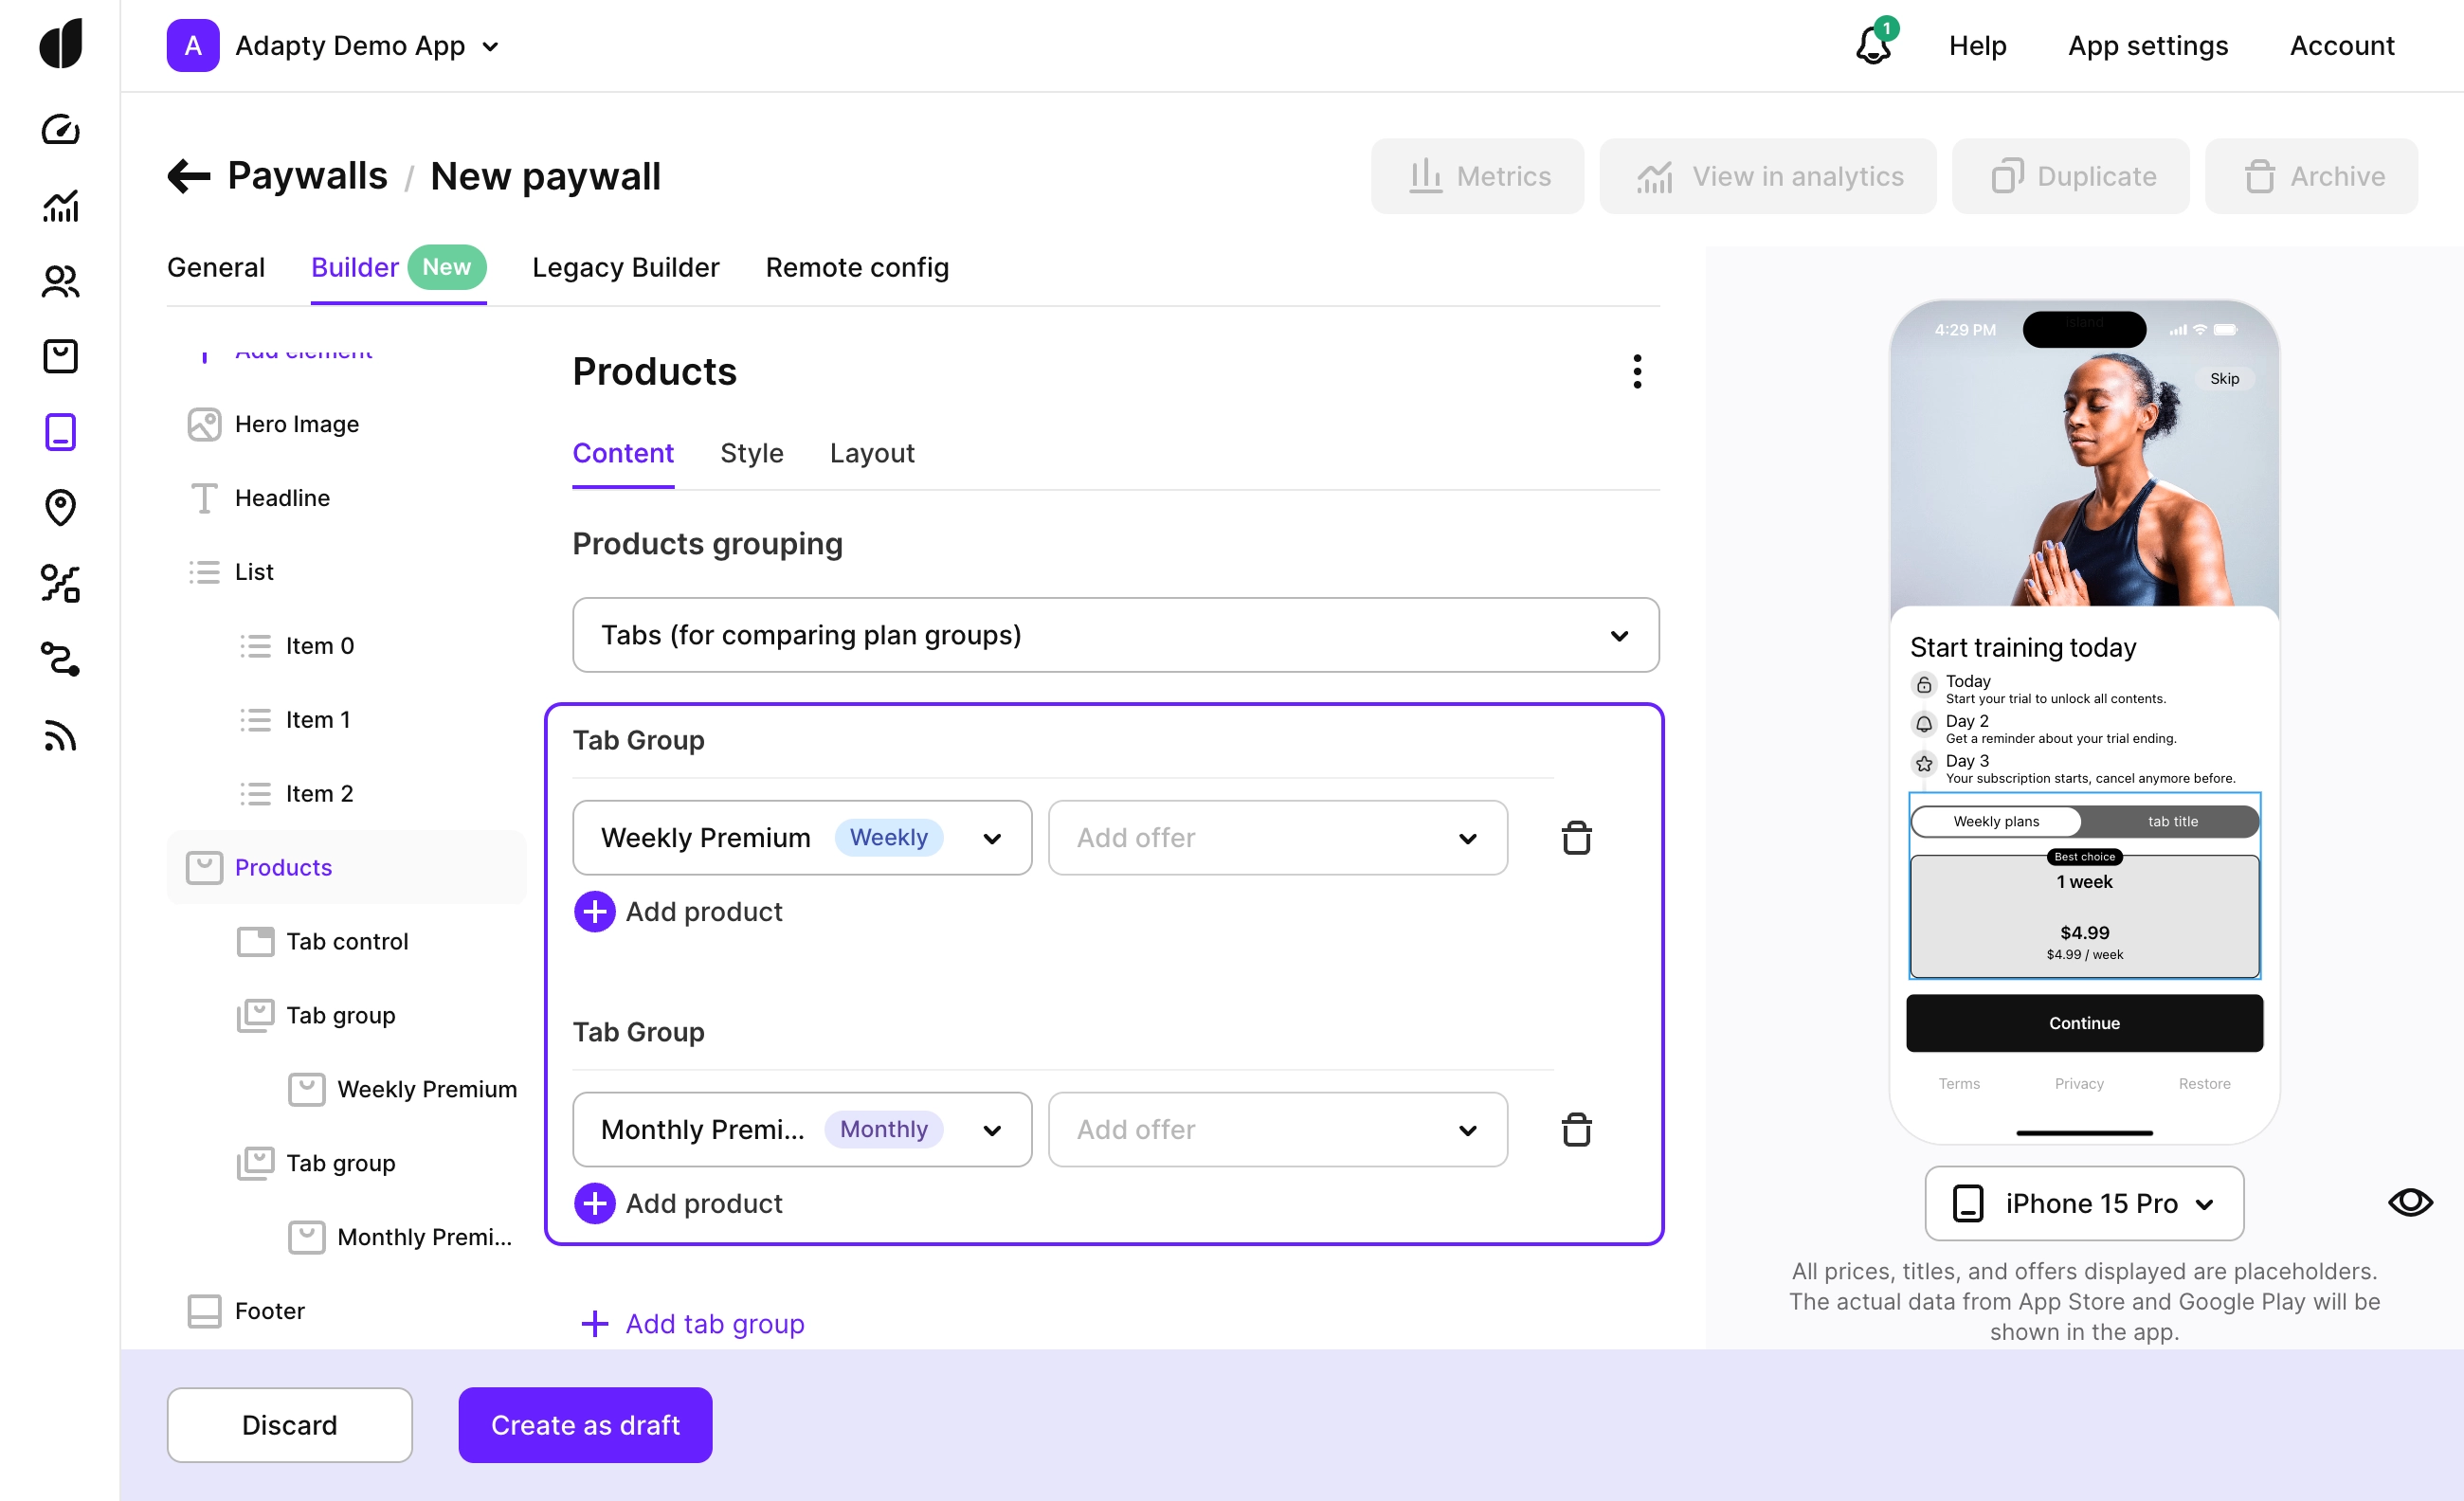Switch preview to 'tab title' segment
2464x1501 pixels.
point(2172,822)
